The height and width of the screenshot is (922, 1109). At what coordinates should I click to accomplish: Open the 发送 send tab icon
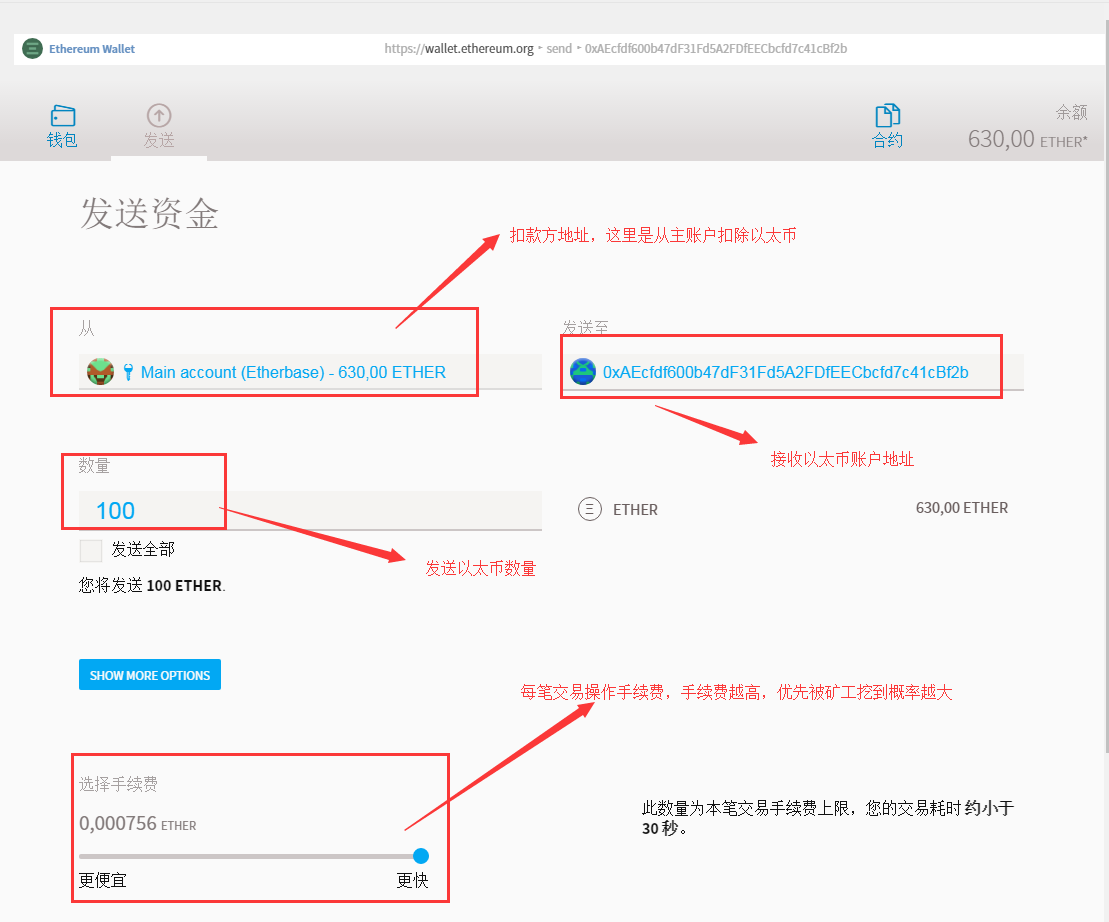(x=159, y=115)
